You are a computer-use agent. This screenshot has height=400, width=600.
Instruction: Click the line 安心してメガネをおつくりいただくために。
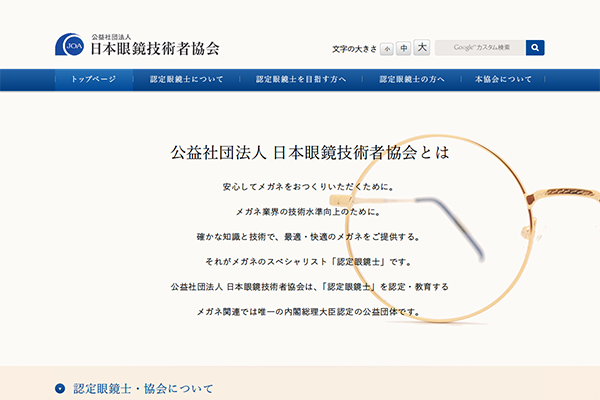[x=308, y=187]
